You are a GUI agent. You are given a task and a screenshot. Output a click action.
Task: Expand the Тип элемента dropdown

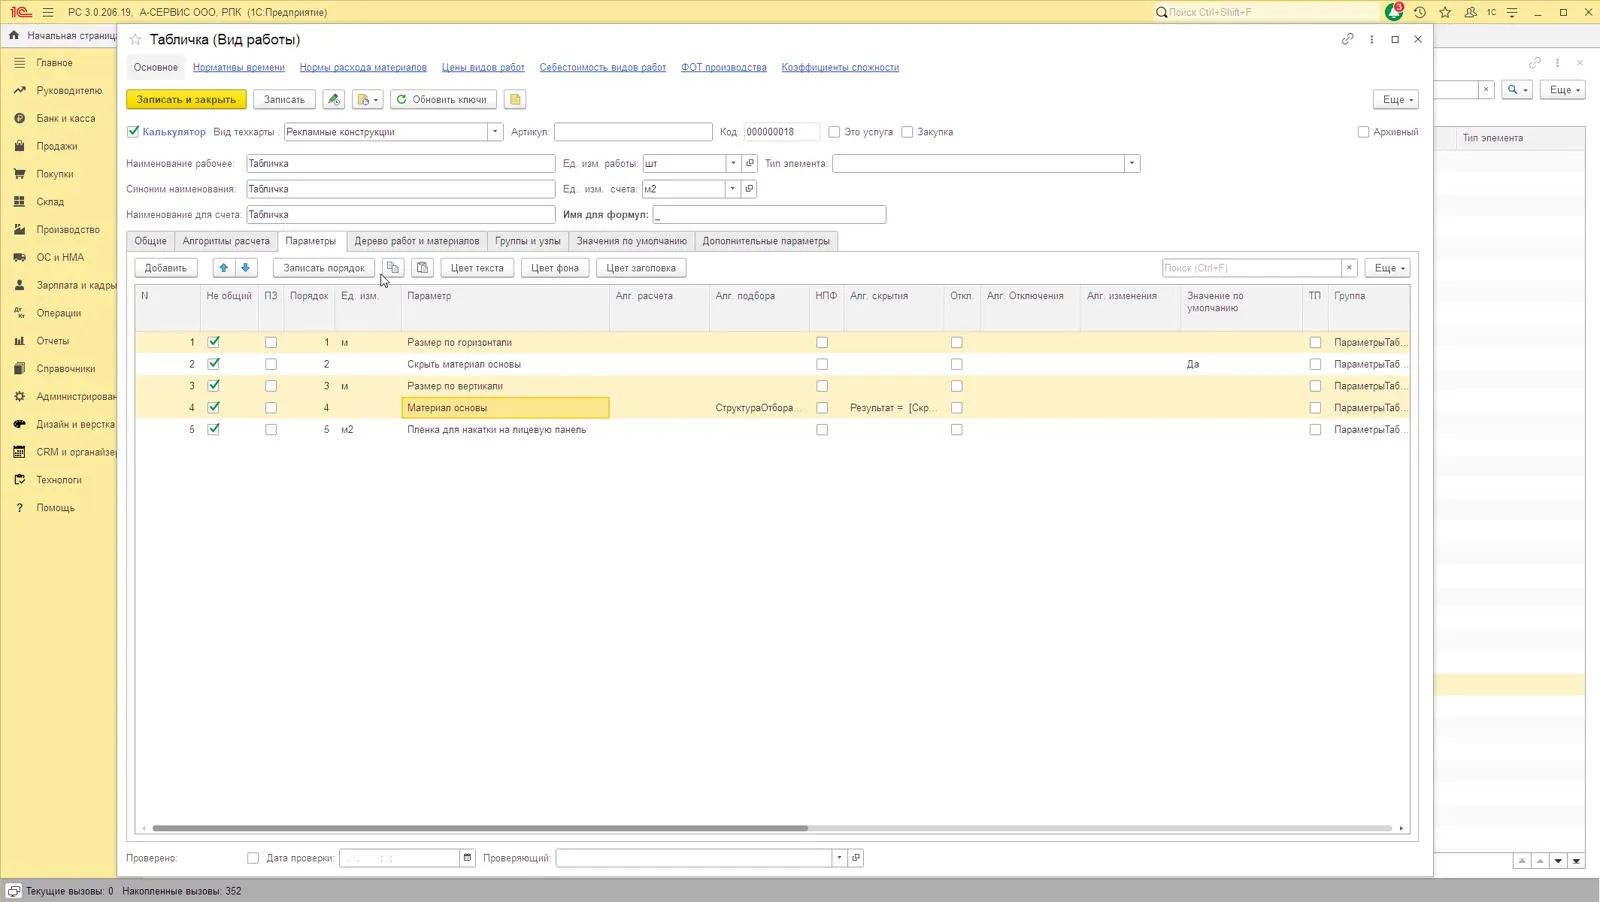point(1132,163)
